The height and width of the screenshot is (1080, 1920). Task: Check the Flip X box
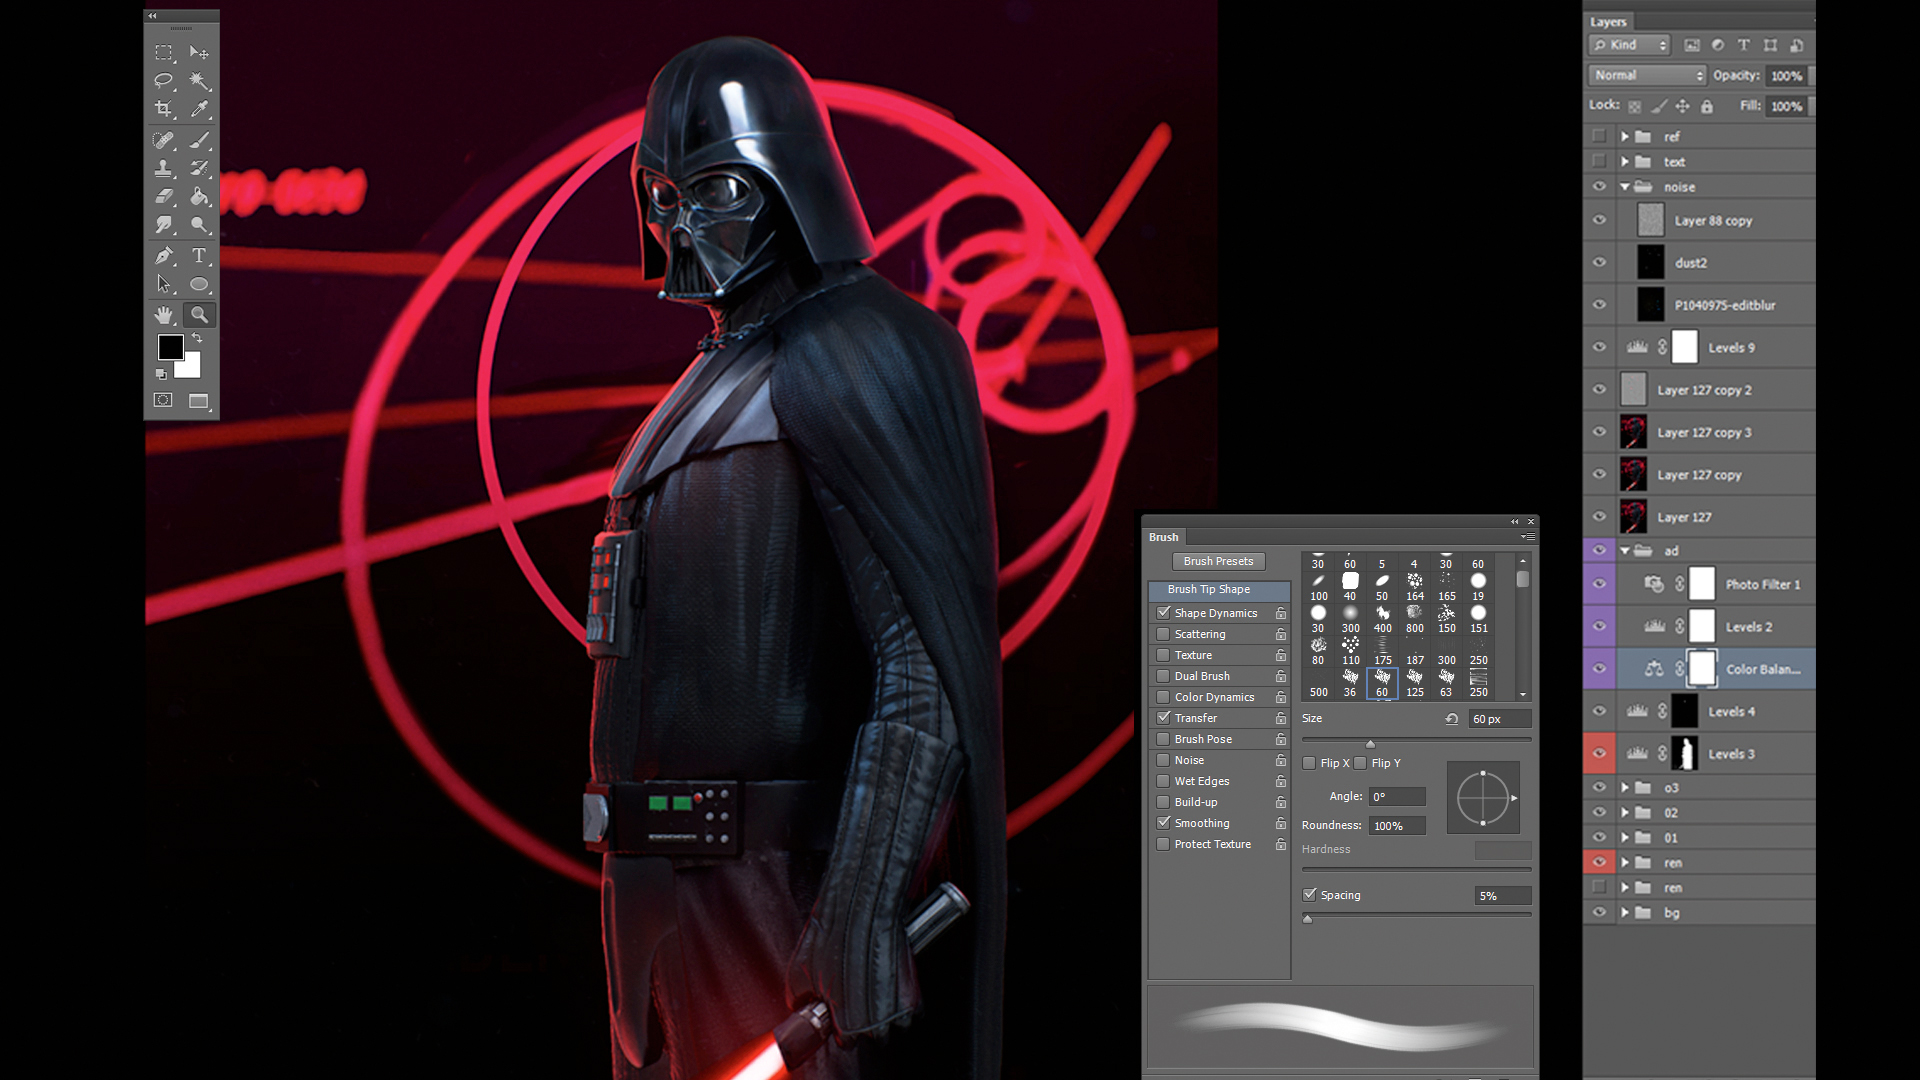(1309, 763)
